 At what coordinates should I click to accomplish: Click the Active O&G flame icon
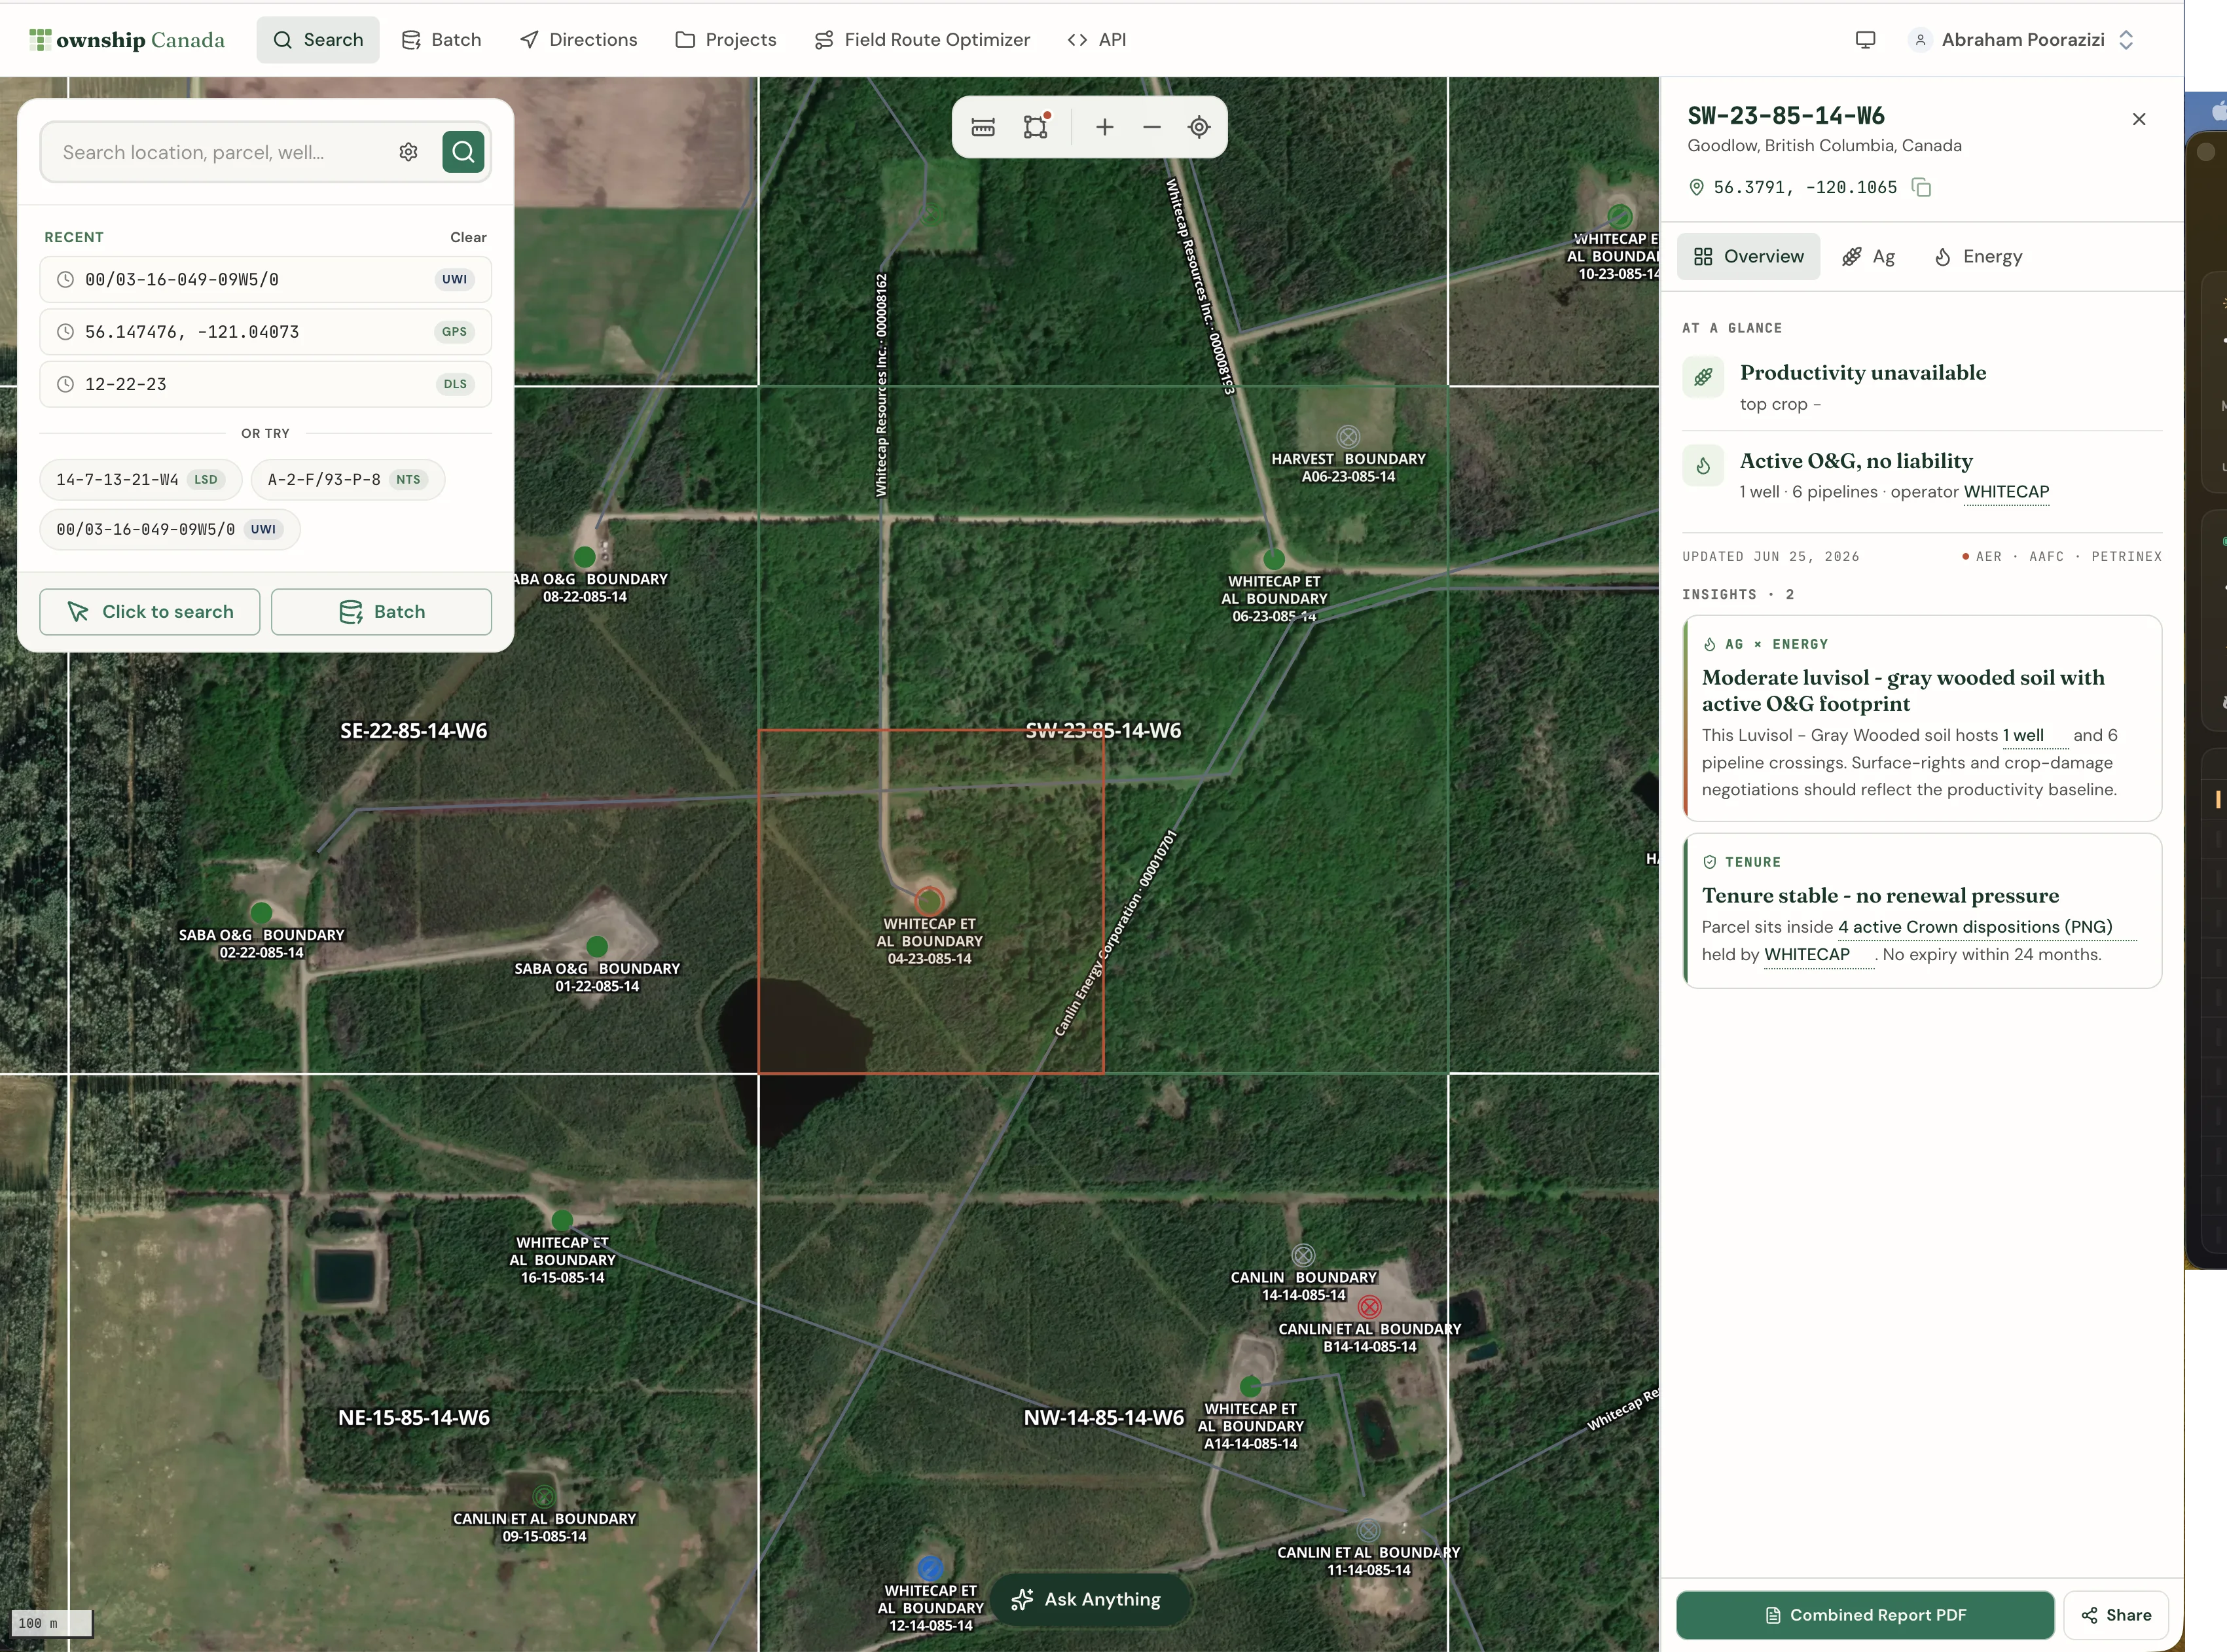[1703, 465]
